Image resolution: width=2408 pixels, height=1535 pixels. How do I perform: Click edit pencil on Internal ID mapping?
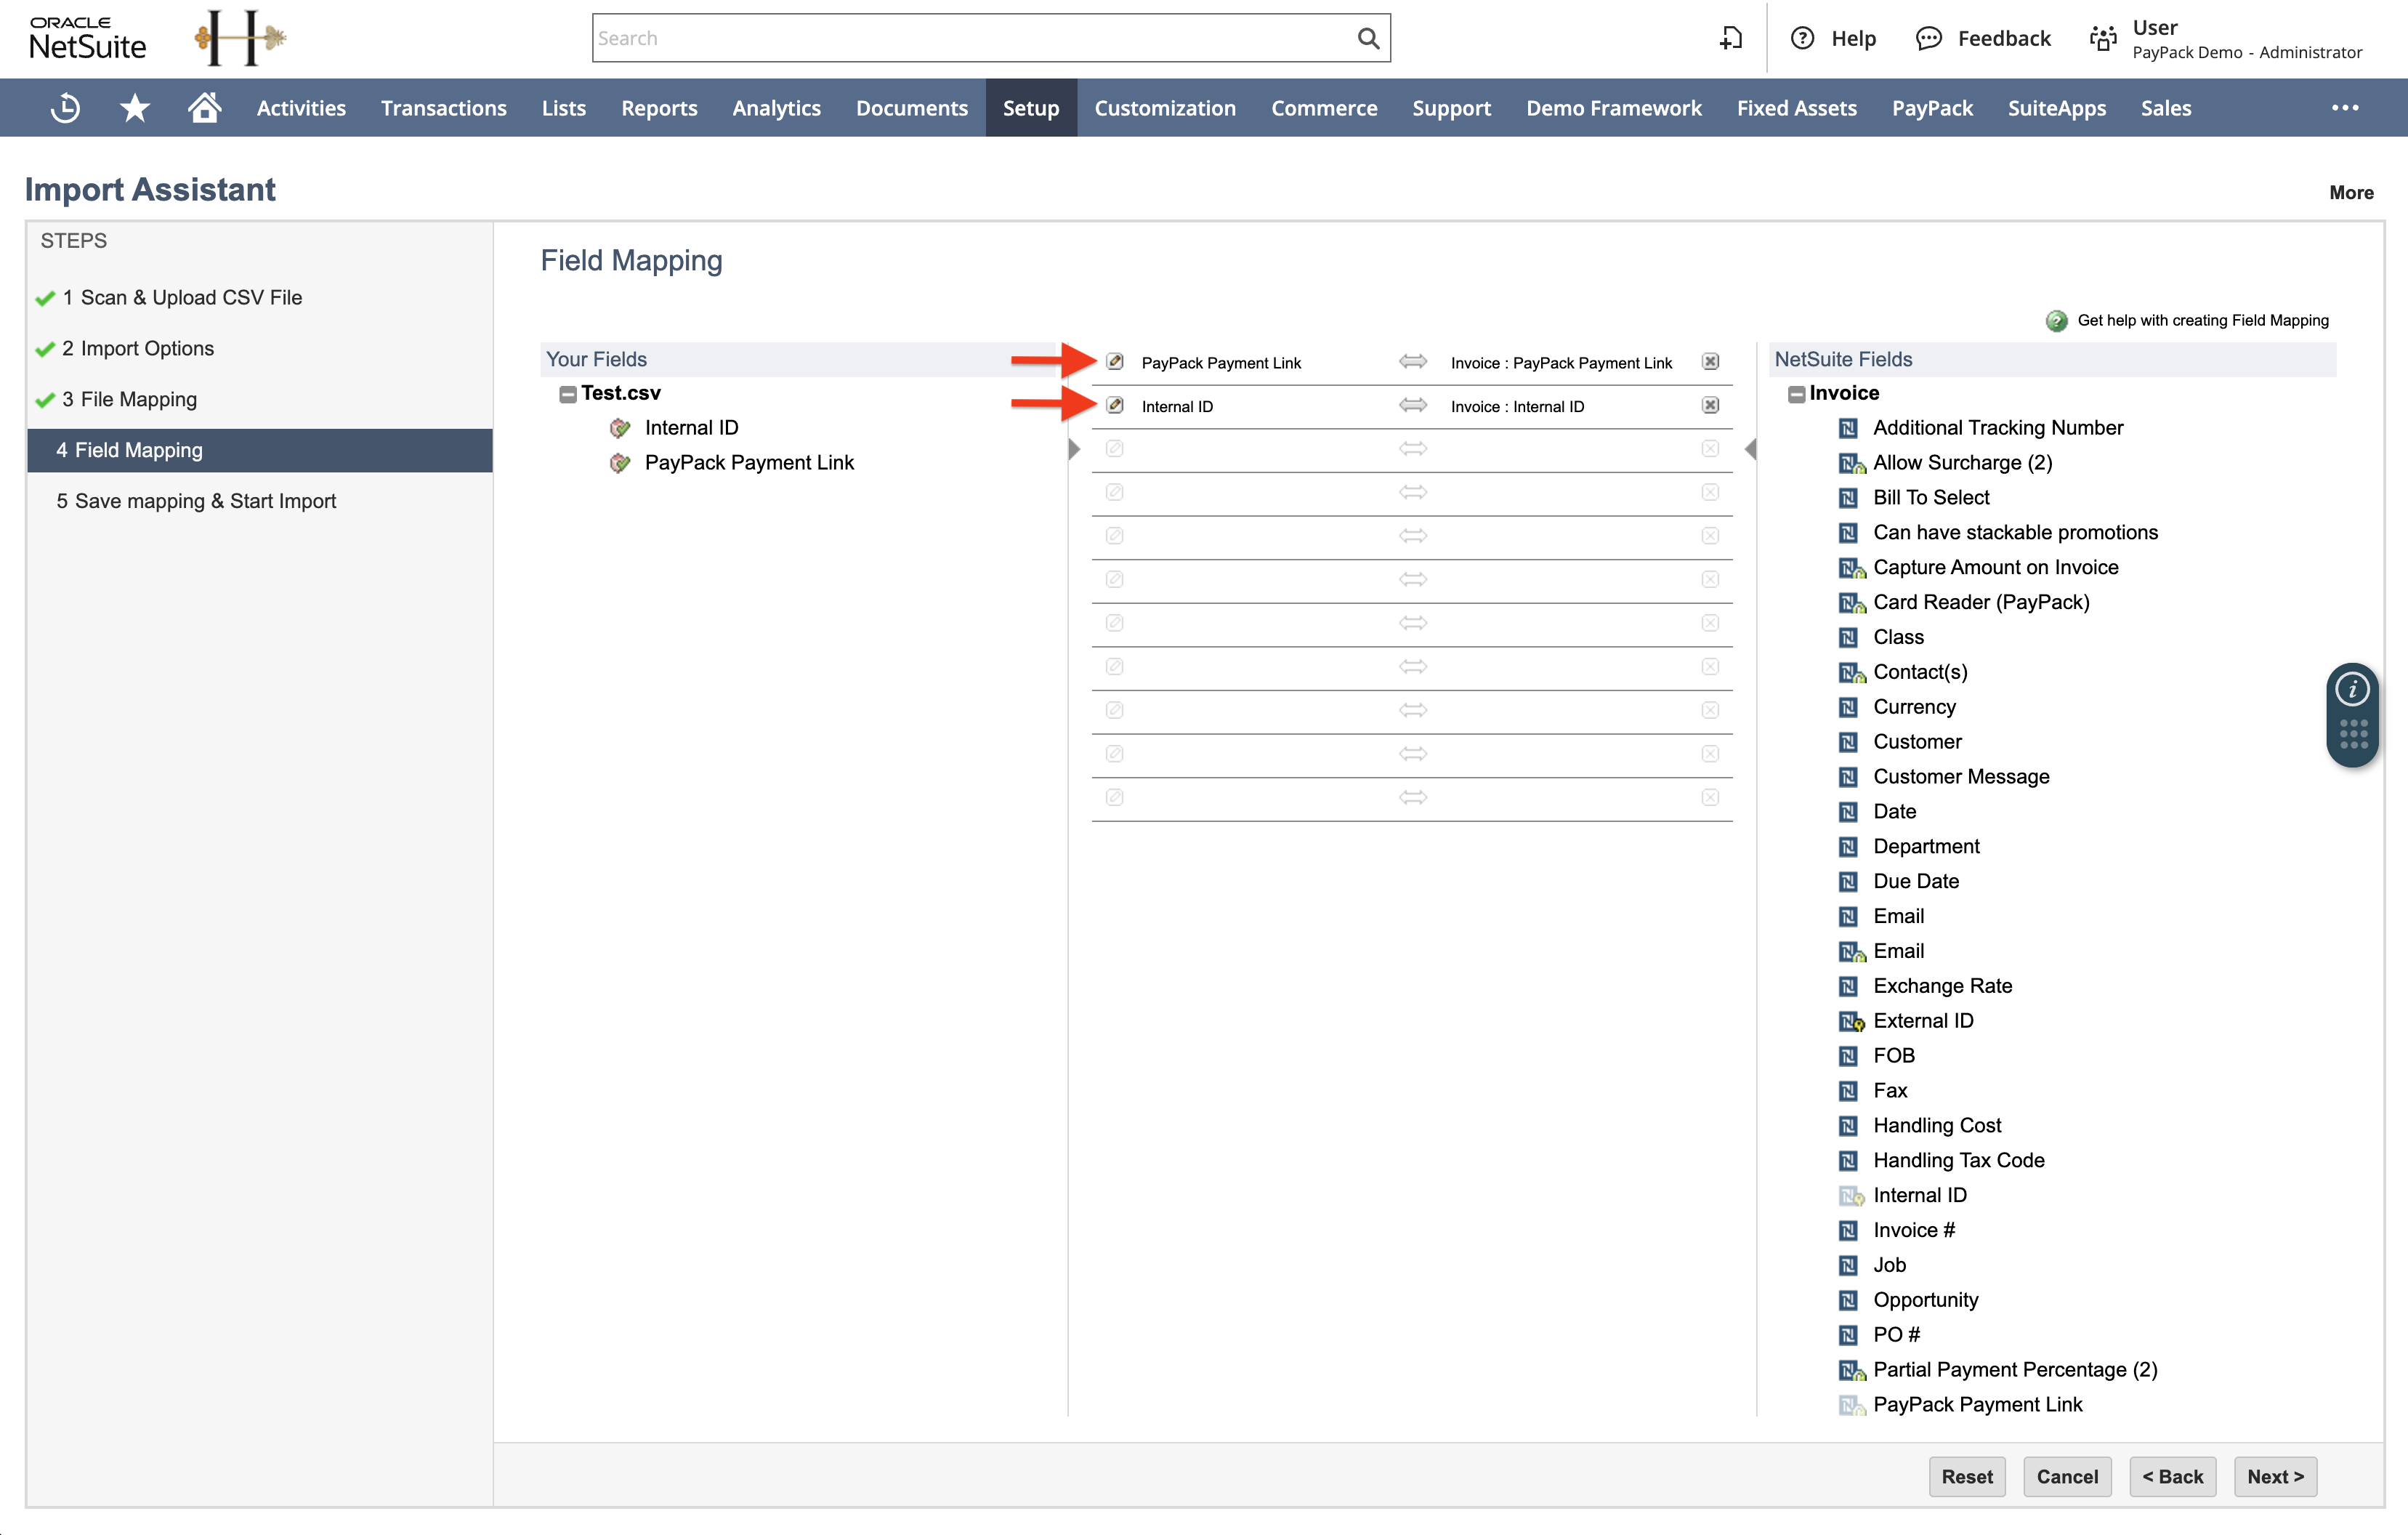point(1115,405)
